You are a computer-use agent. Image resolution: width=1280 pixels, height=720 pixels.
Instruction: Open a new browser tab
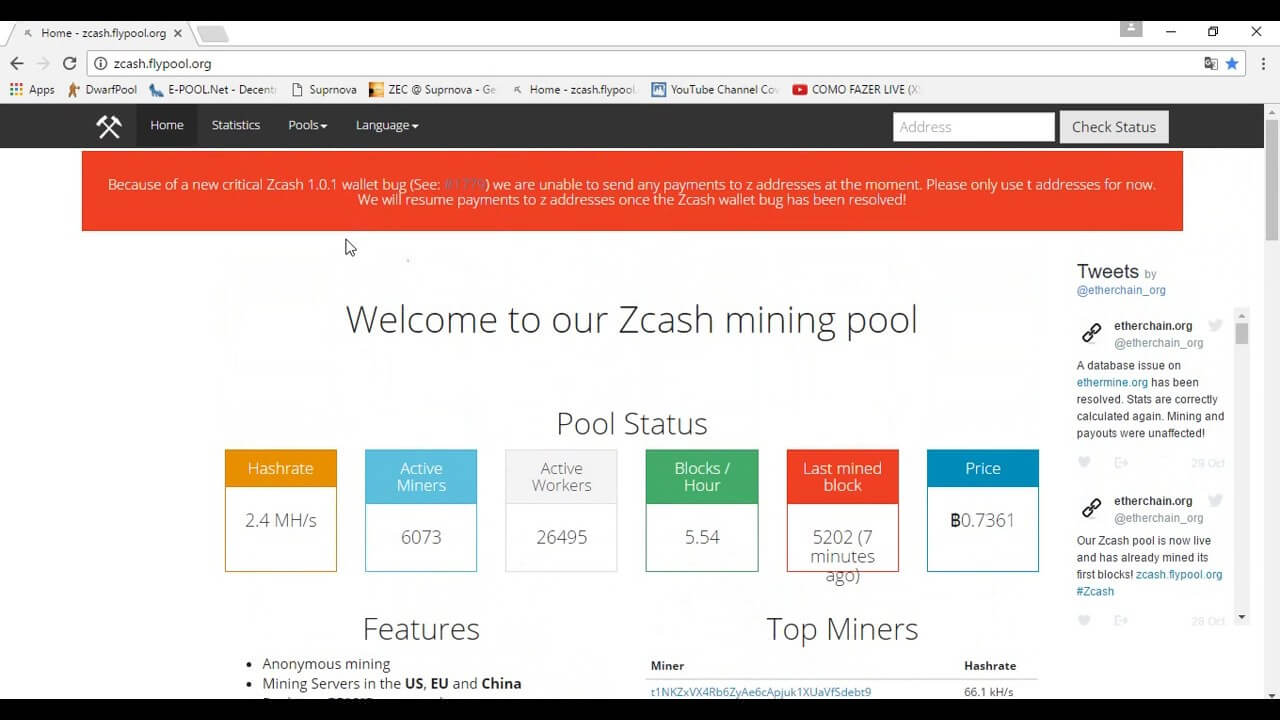(212, 34)
